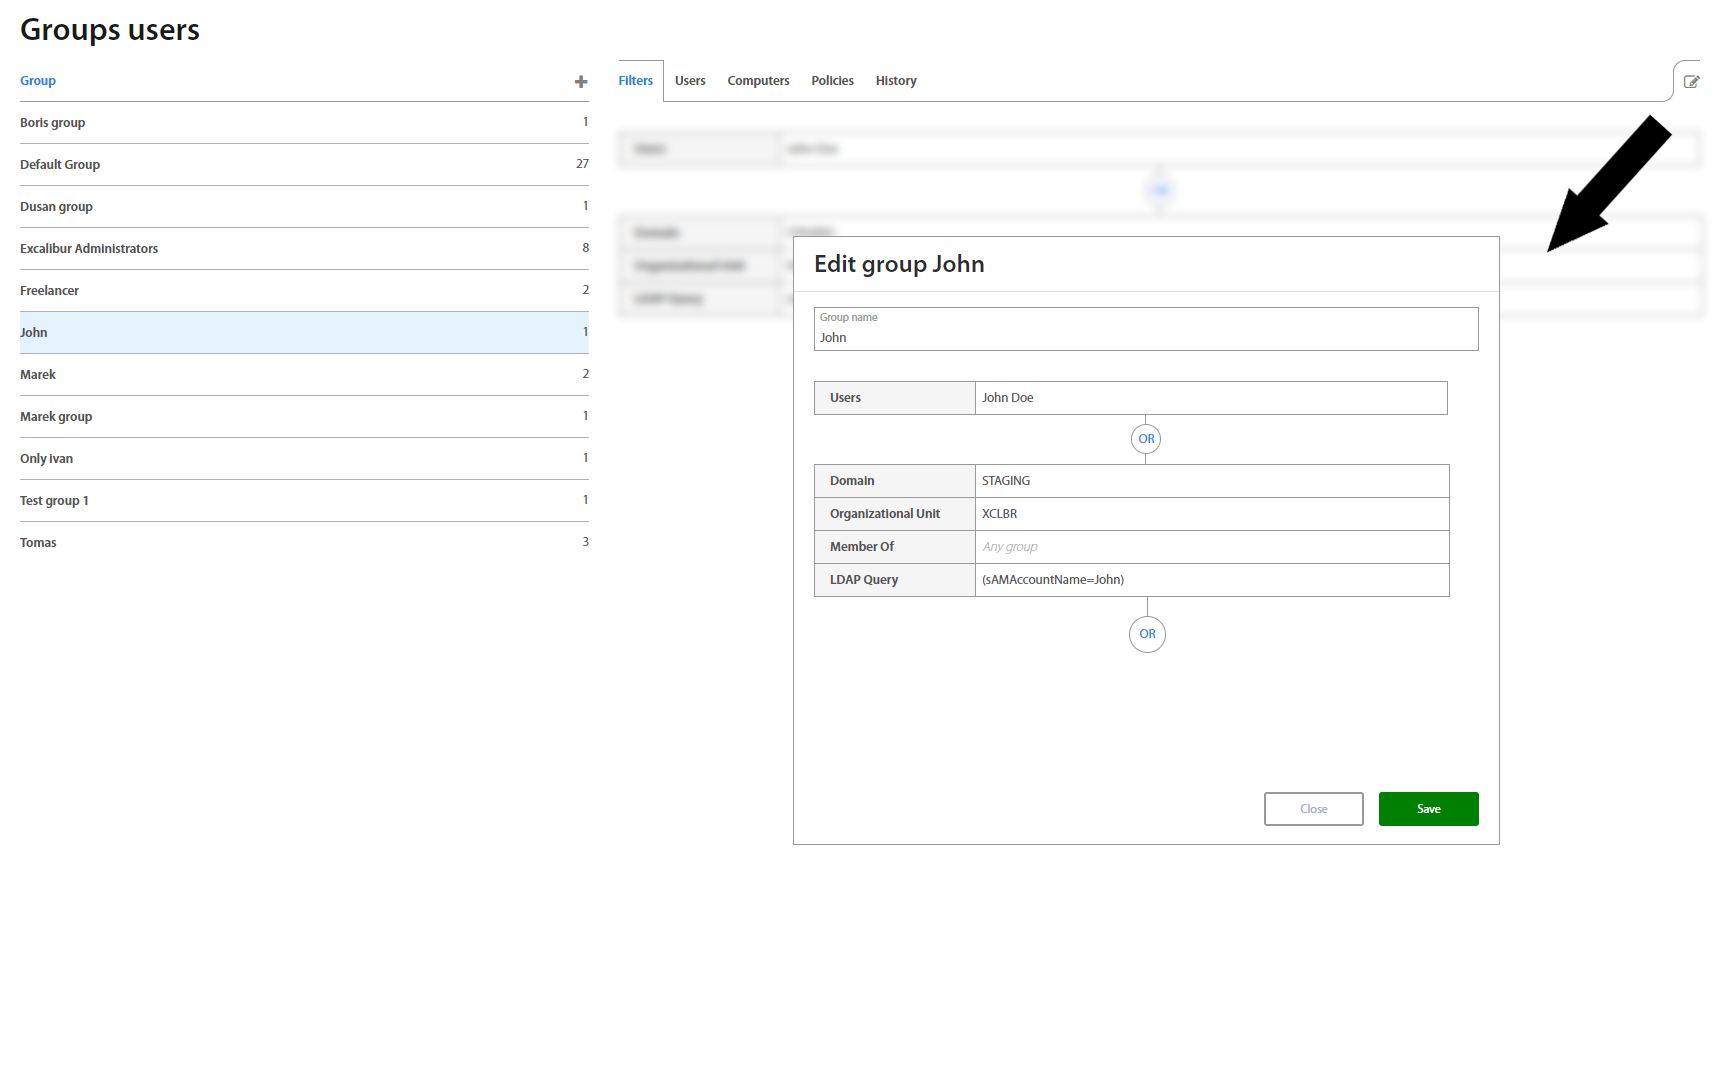
Task: Click the Group column header
Action: tap(38, 81)
